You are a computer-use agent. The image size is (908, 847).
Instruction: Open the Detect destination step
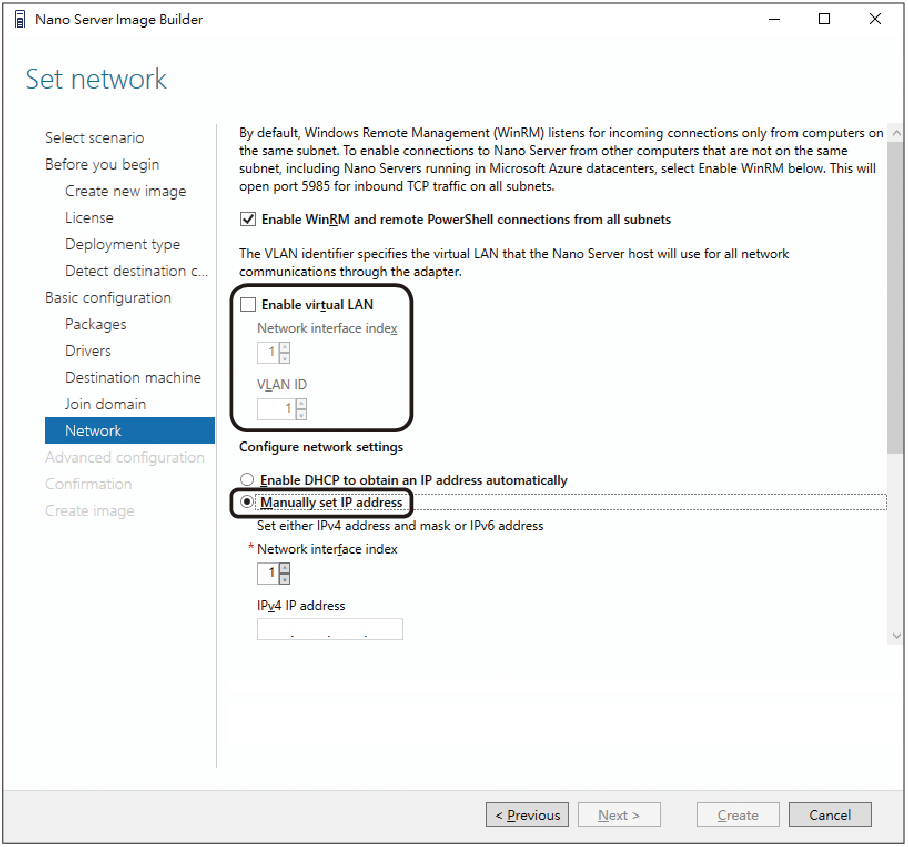136,271
